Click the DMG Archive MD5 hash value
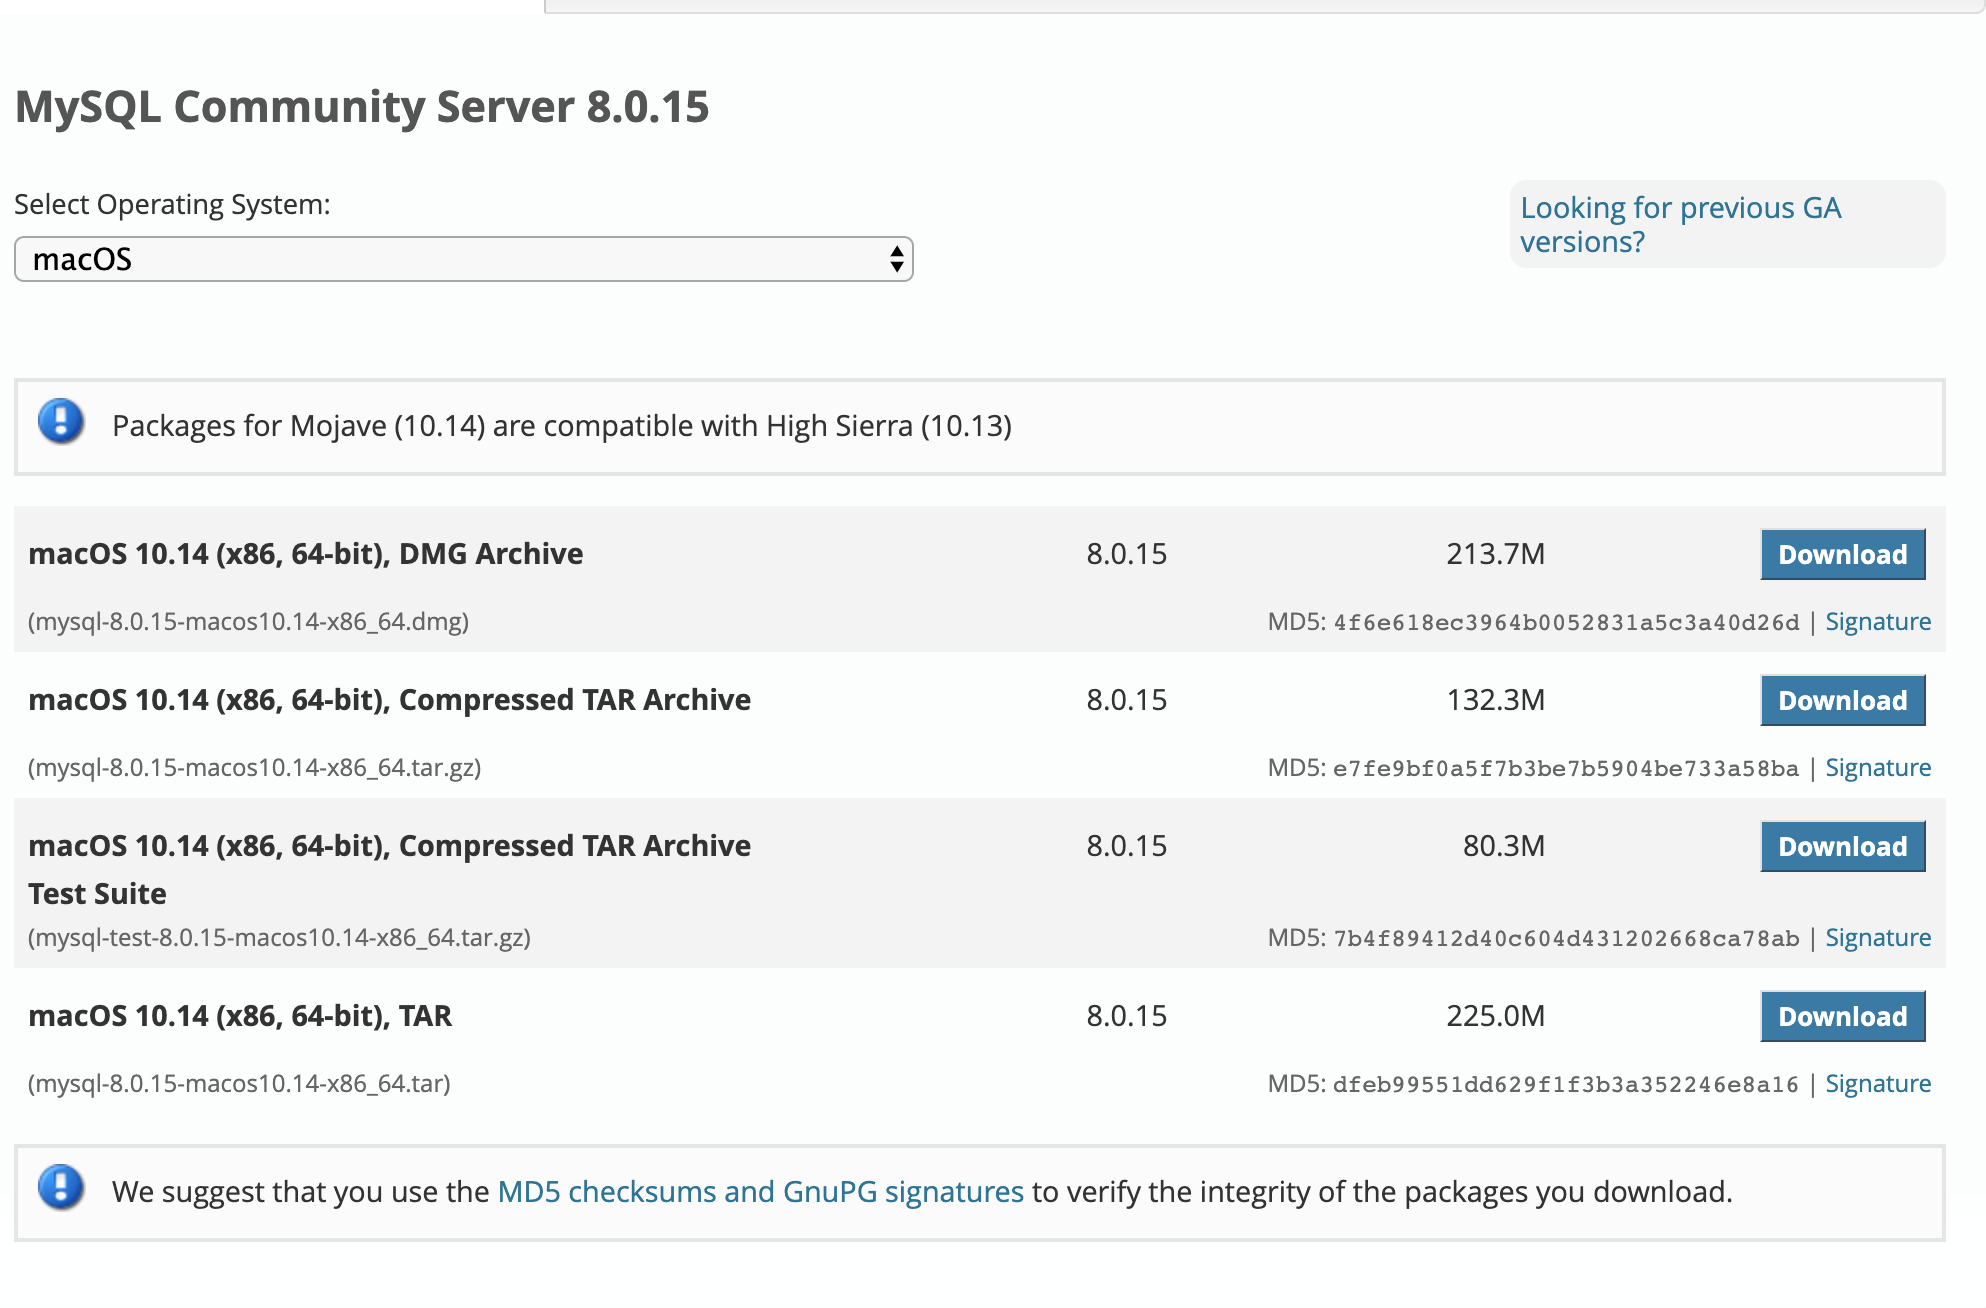The height and width of the screenshot is (1308, 1986). click(1566, 623)
